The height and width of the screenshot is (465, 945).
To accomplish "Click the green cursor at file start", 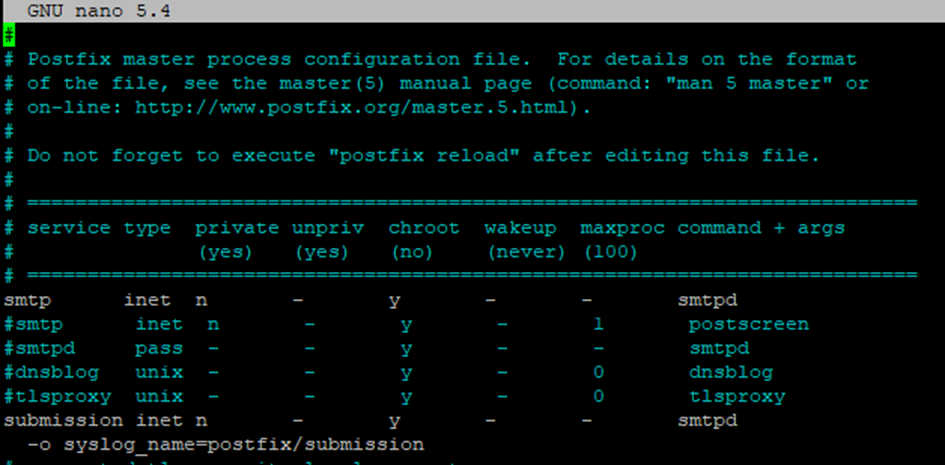I will pyautogui.click(x=9, y=35).
